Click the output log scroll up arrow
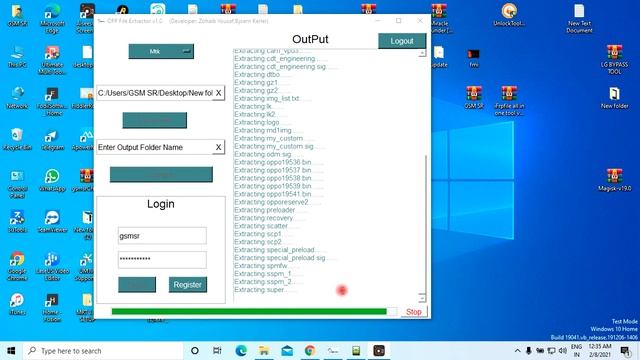The width and height of the screenshot is (640, 360). tap(422, 53)
